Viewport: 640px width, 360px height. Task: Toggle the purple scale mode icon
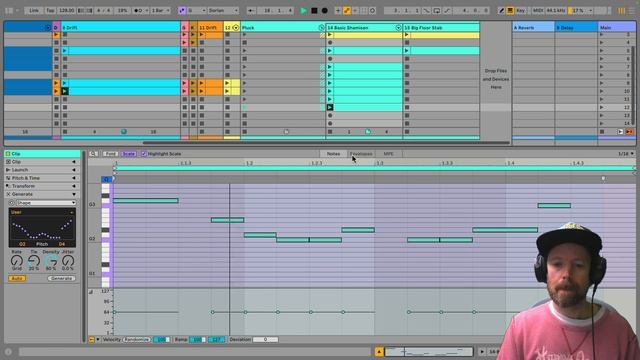coord(182,11)
